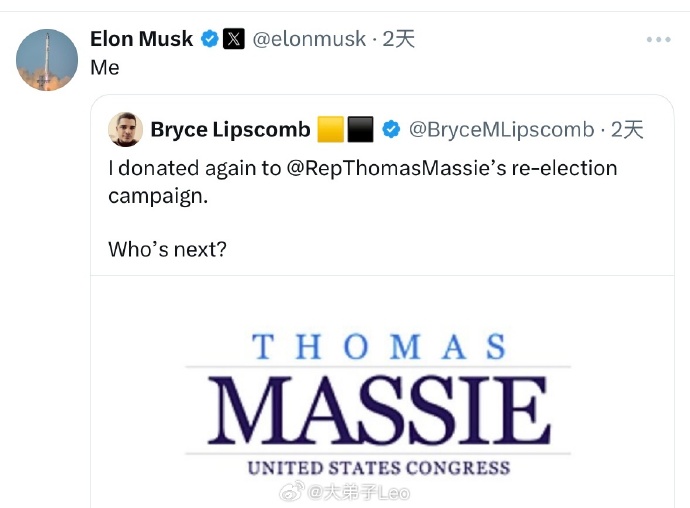
Task: Click the "Me" post text
Action: click(105, 67)
